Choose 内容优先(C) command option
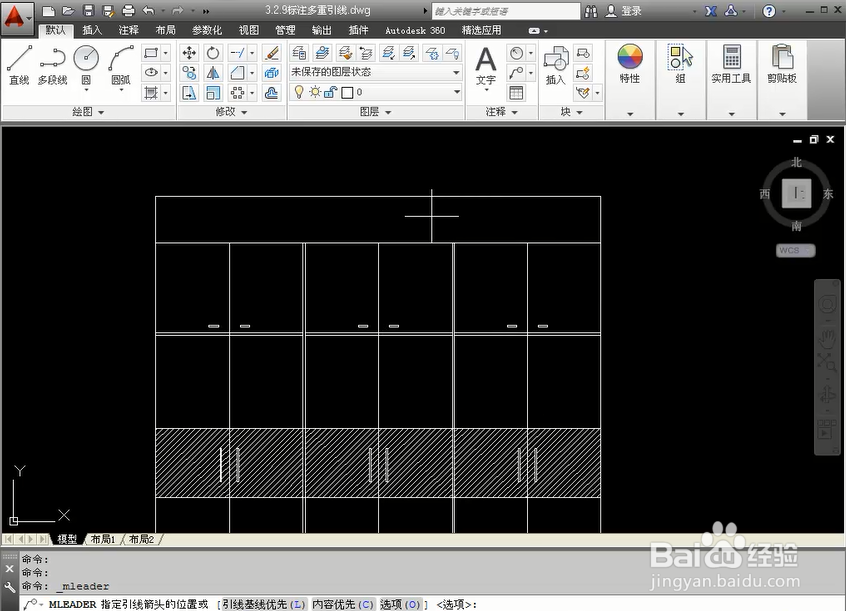 coord(343,604)
